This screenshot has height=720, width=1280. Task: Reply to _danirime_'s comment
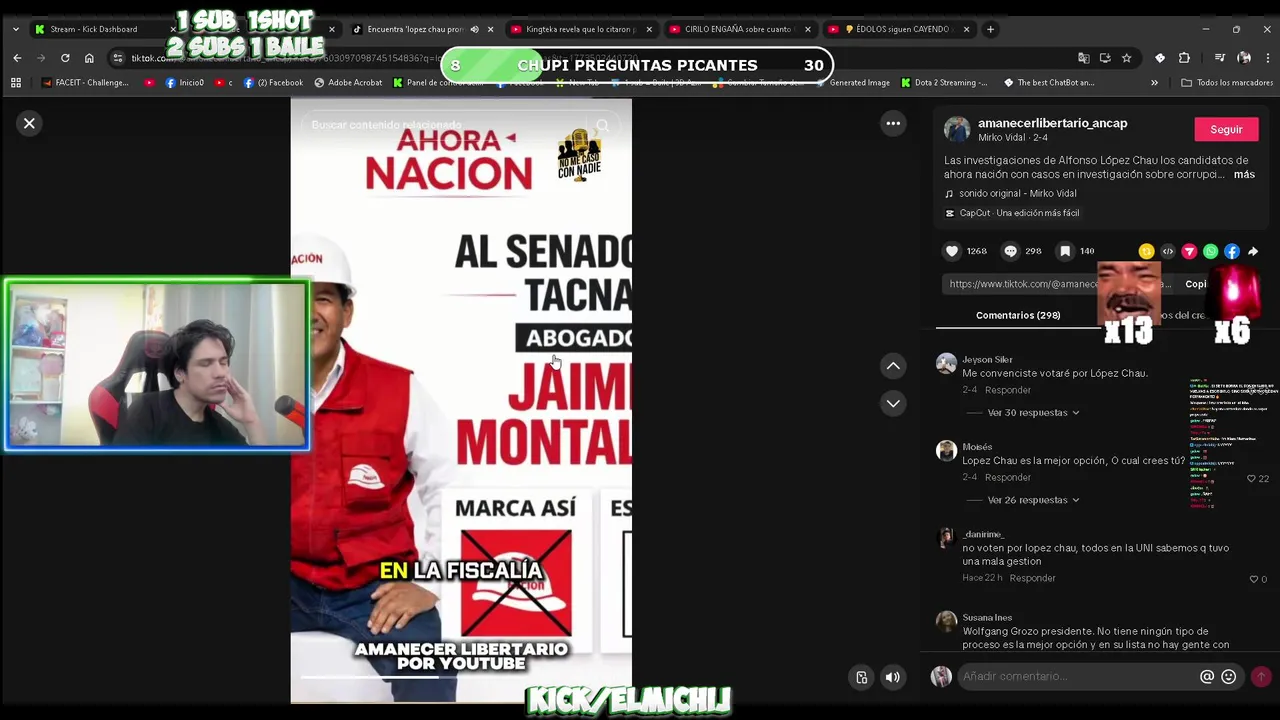coord(1032,578)
